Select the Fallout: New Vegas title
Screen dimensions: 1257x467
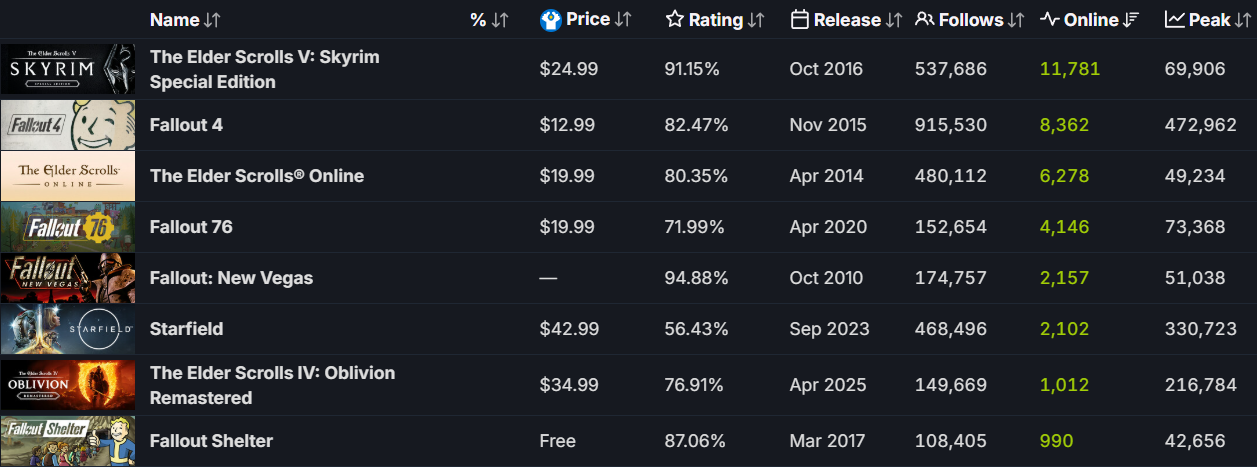pos(231,278)
